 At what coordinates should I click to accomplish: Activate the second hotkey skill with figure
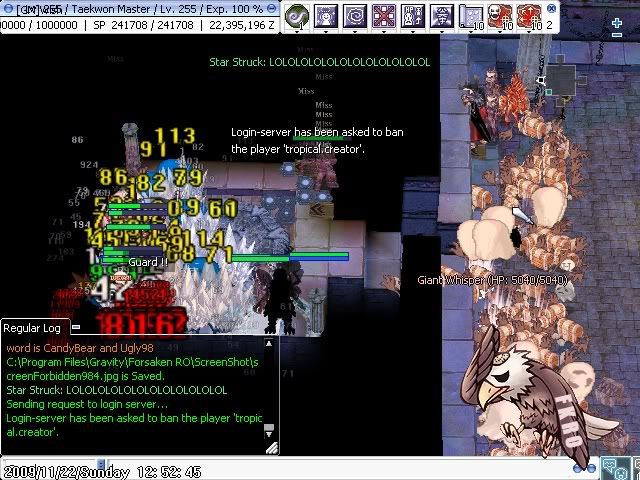(x=325, y=15)
